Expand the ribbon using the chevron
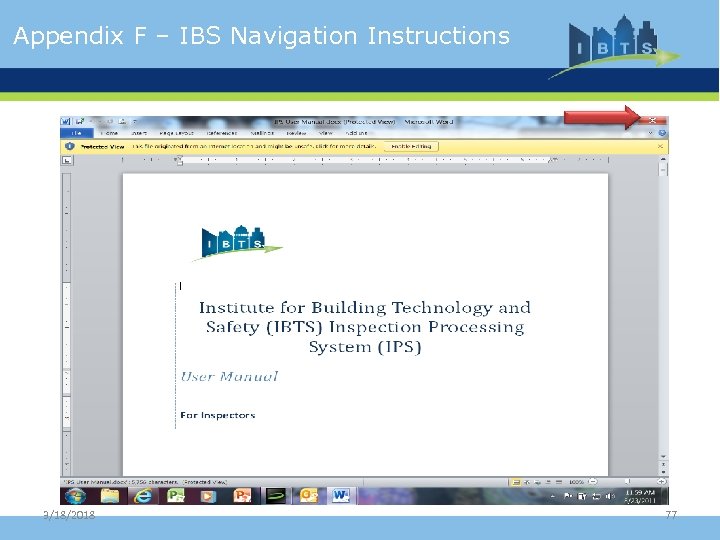The image size is (720, 540). point(651,133)
